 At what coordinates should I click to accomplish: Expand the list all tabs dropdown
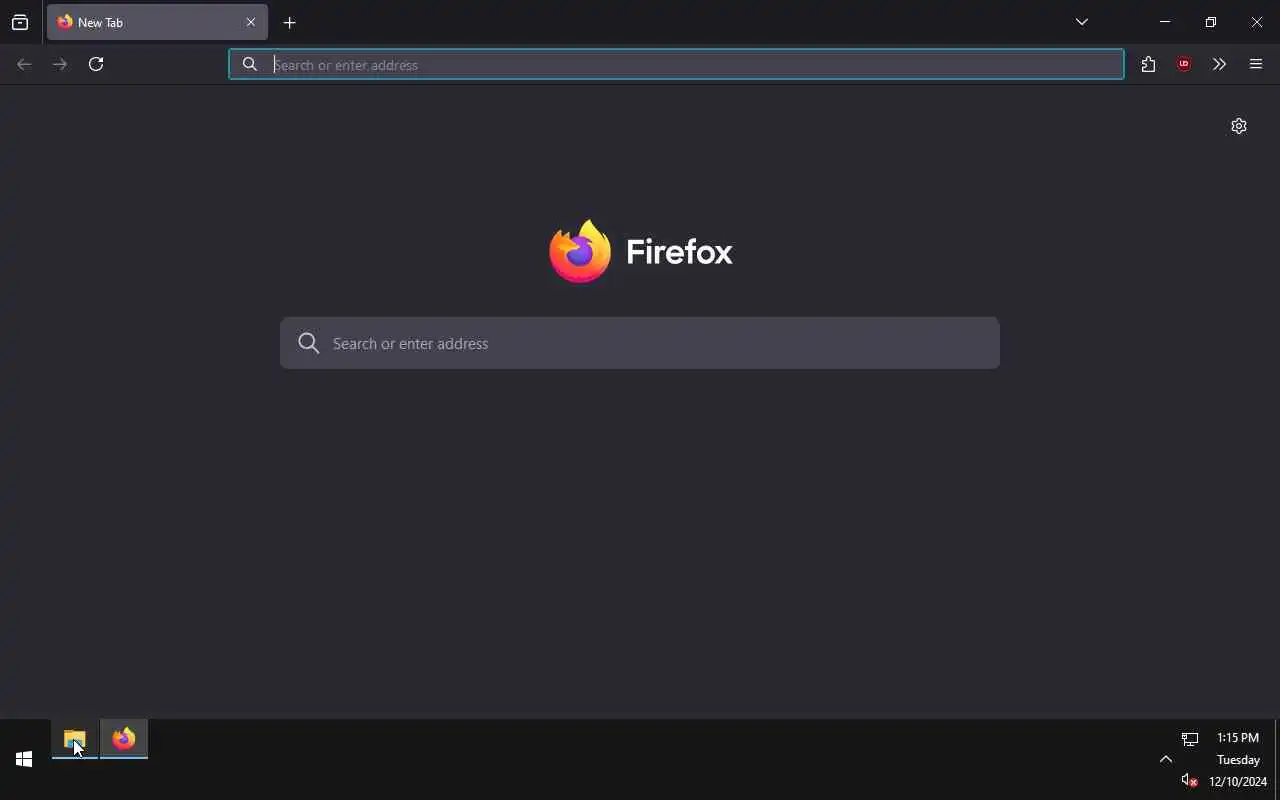(x=1082, y=22)
